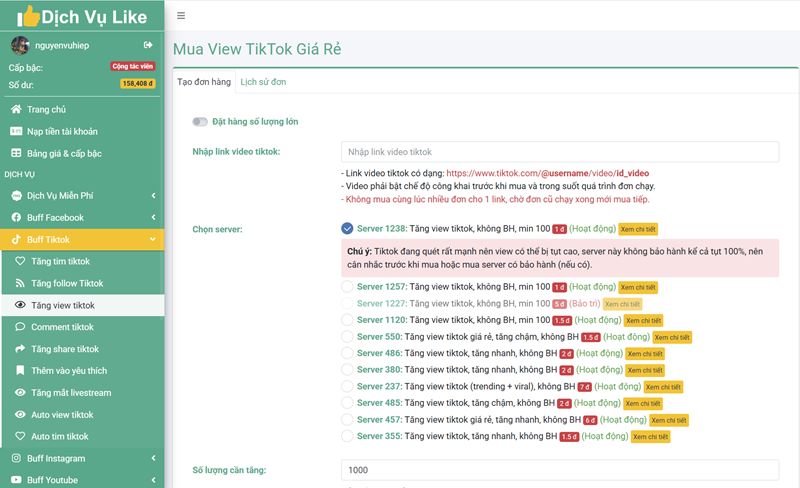The height and width of the screenshot is (488, 800).
Task: Open Trang chủ home icon
Action: pyautogui.click(x=16, y=109)
